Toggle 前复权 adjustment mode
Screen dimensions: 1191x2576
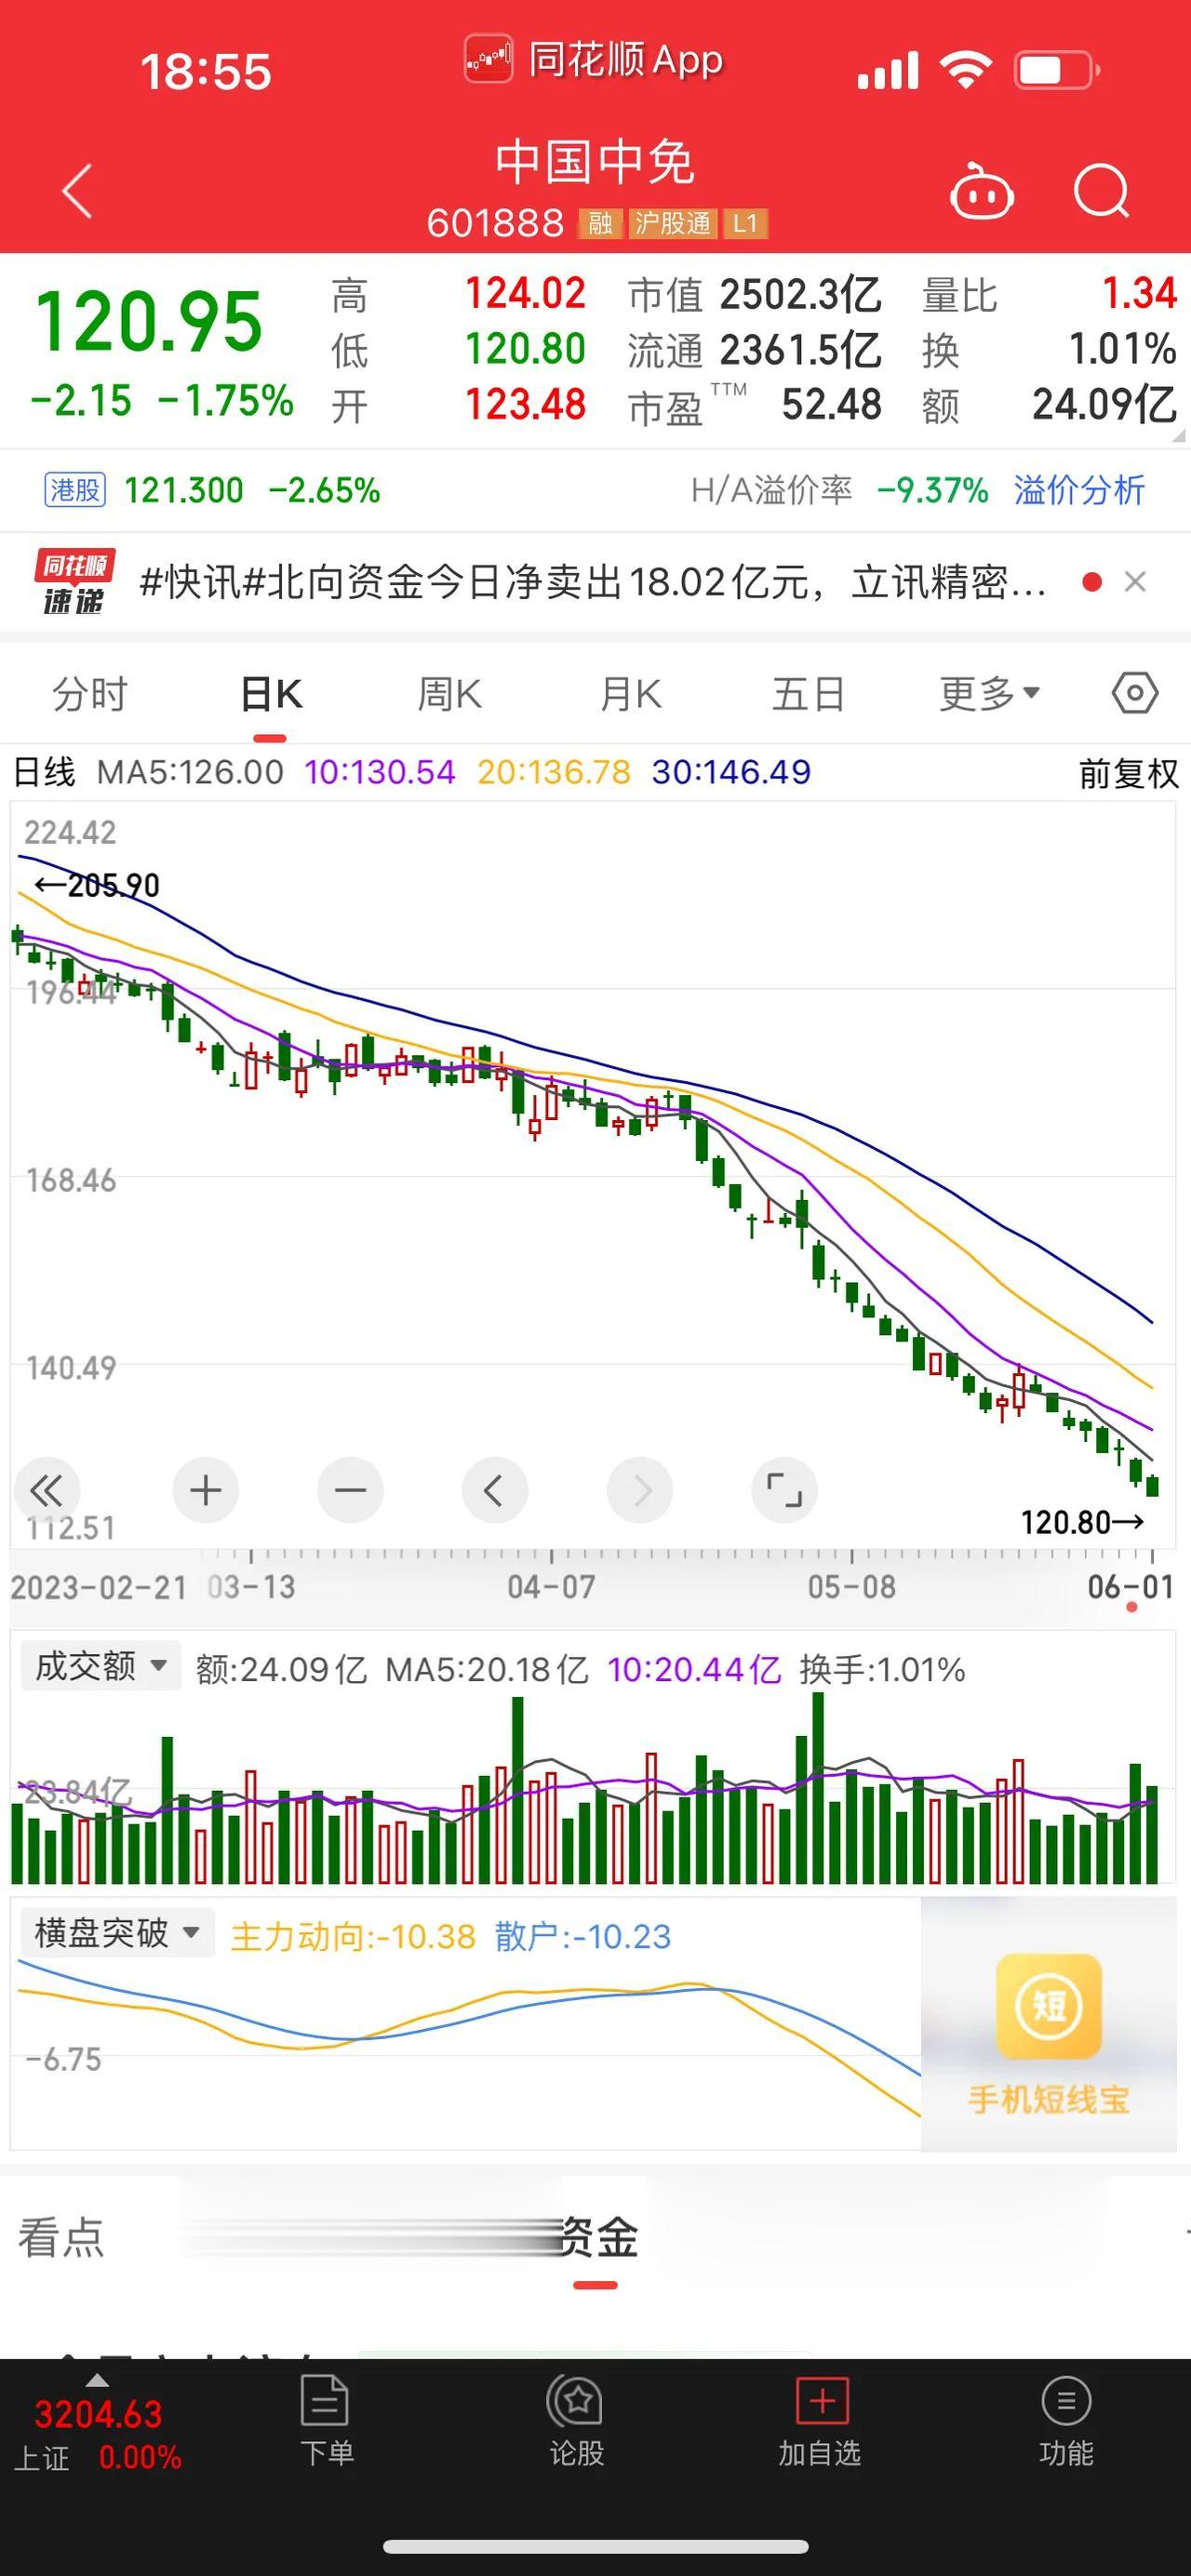1129,773
